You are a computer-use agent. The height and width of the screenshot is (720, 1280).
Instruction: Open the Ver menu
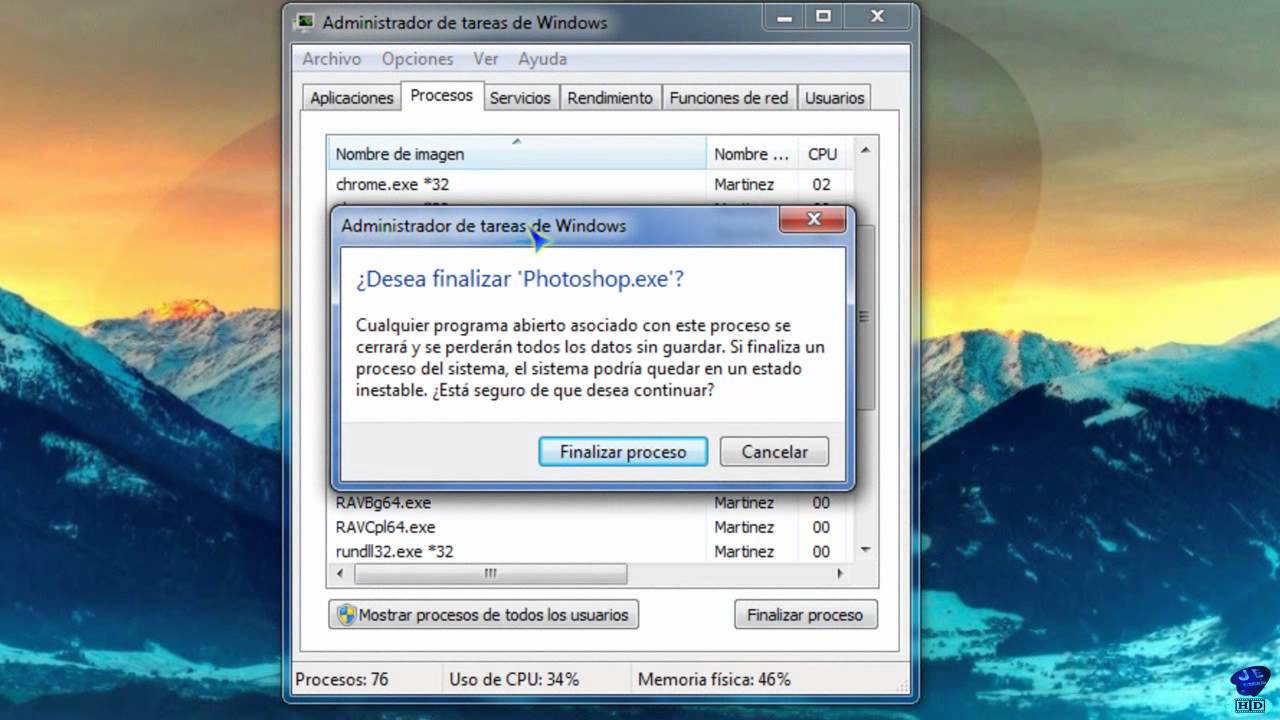(486, 59)
